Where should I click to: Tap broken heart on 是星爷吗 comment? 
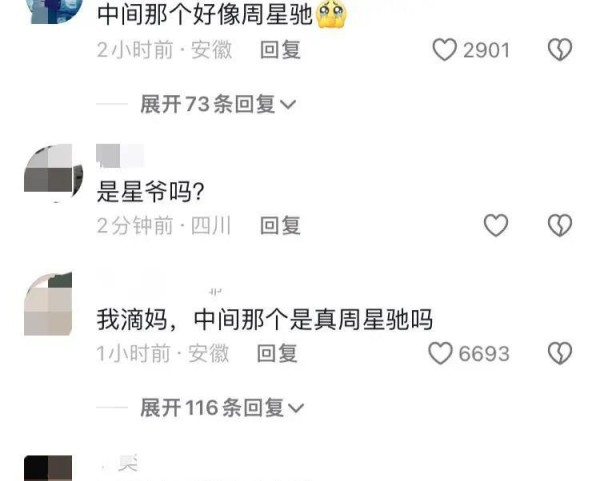560,225
